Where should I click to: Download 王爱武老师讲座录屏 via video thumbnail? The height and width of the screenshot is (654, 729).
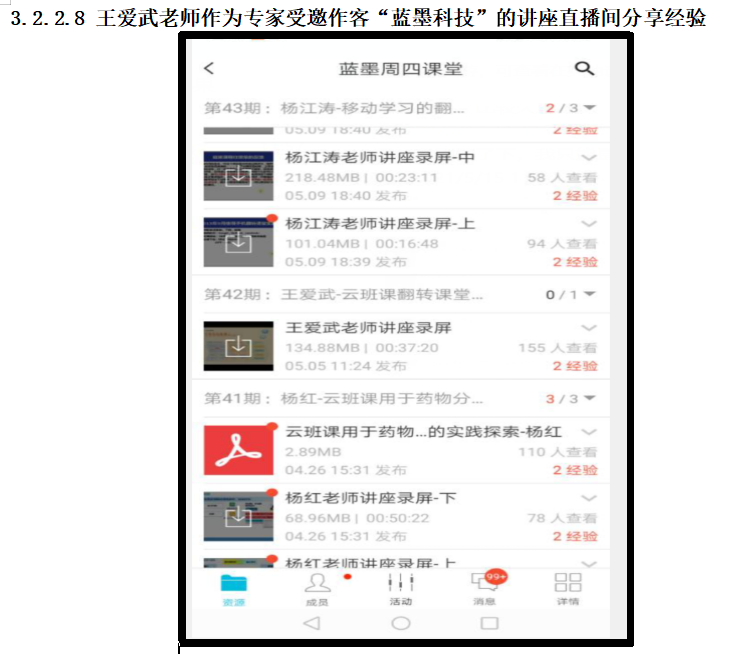point(238,346)
